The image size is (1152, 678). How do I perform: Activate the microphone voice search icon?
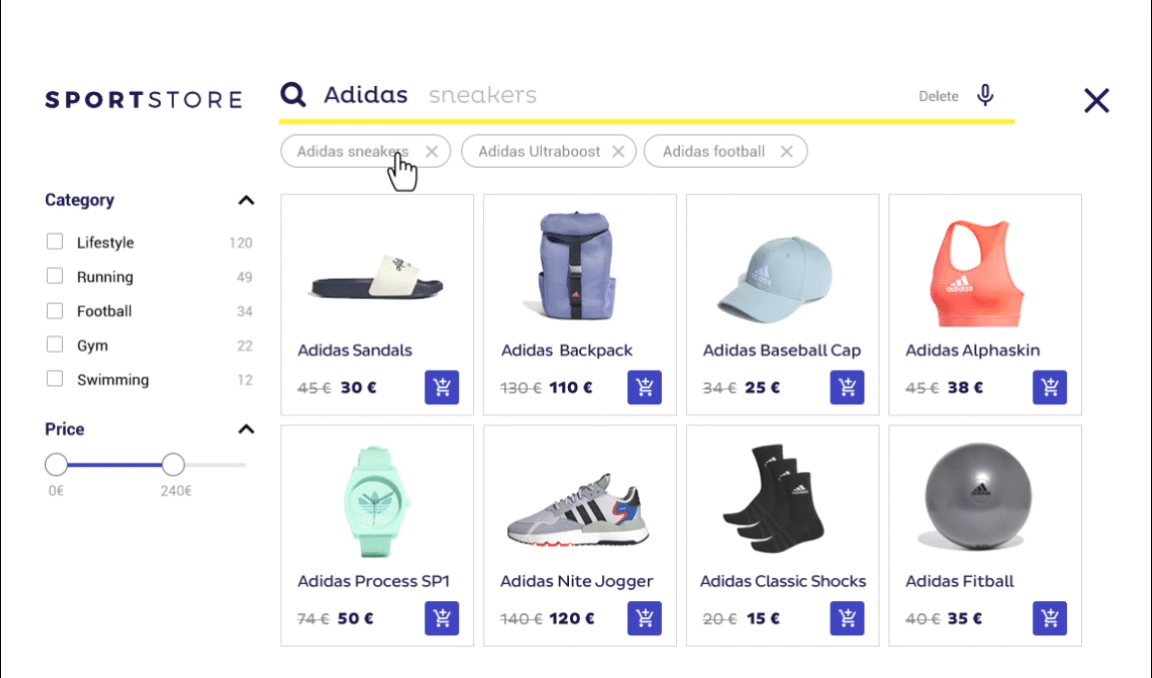pos(986,93)
